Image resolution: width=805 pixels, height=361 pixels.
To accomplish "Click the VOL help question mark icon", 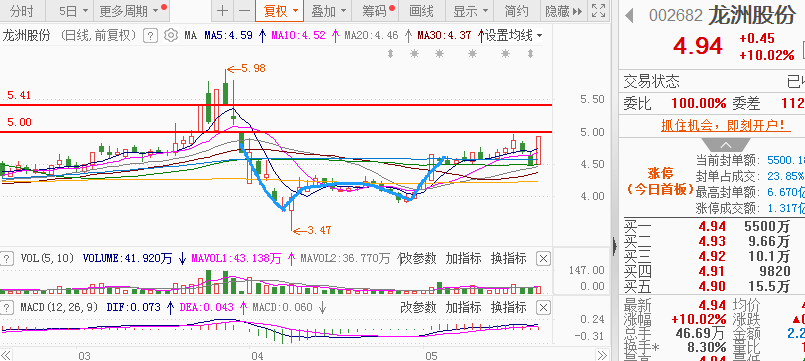I will [7, 258].
